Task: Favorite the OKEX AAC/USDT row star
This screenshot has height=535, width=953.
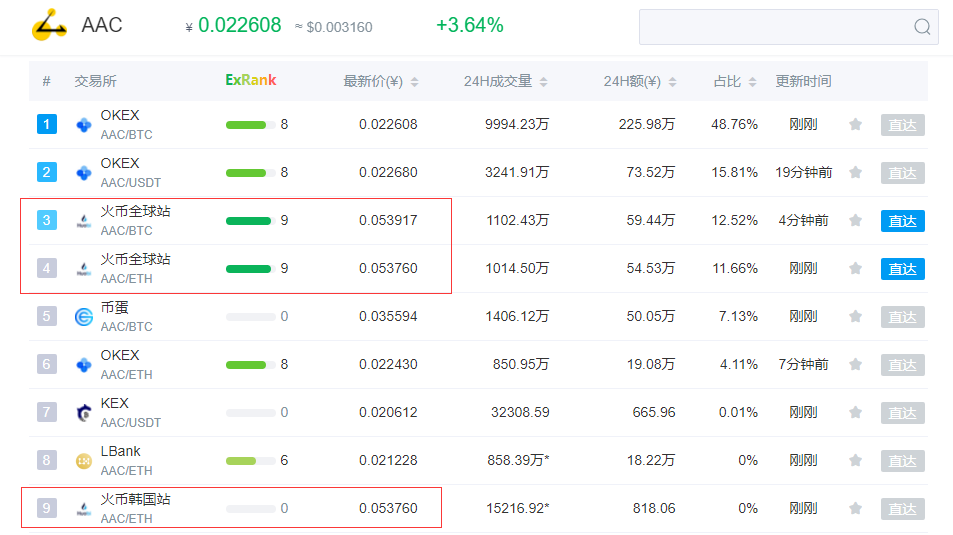Action: (x=856, y=173)
